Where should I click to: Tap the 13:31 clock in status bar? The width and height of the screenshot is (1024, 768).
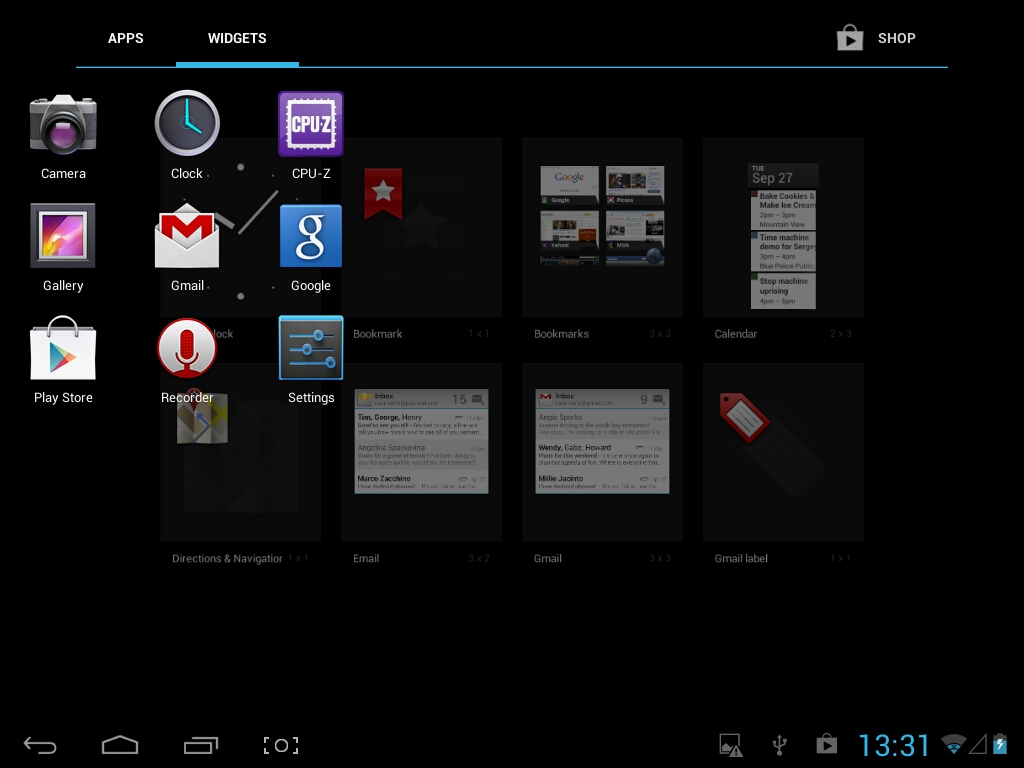pyautogui.click(x=894, y=745)
